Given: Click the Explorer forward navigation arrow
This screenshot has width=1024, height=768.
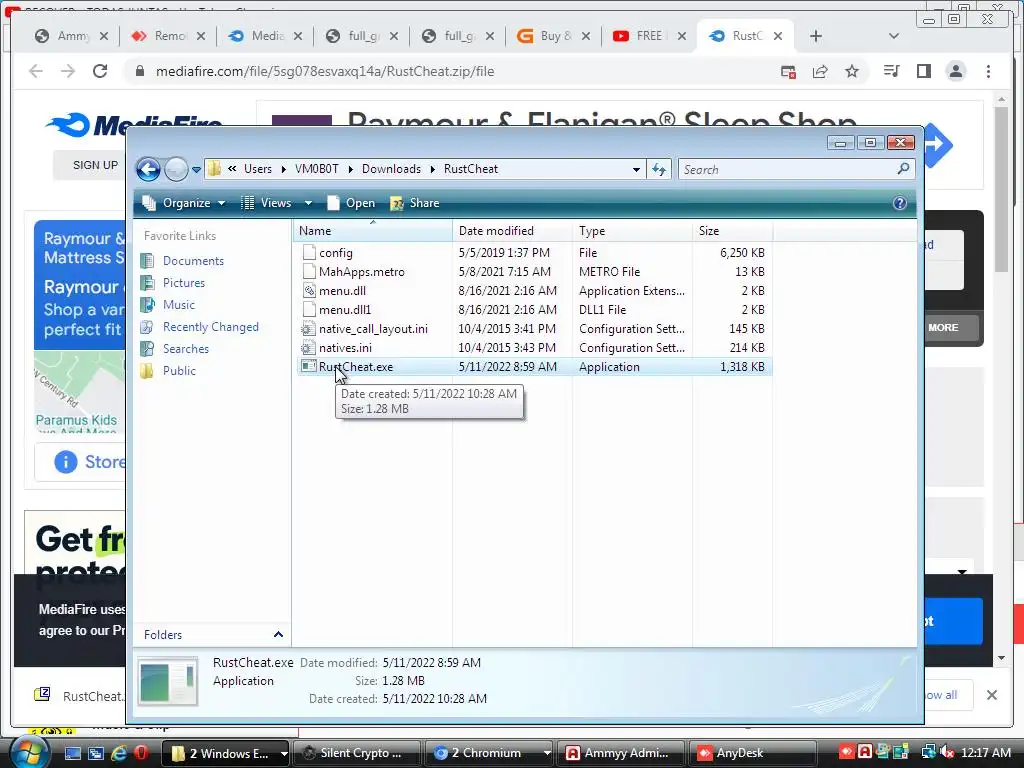Looking at the screenshot, I should tap(176, 169).
